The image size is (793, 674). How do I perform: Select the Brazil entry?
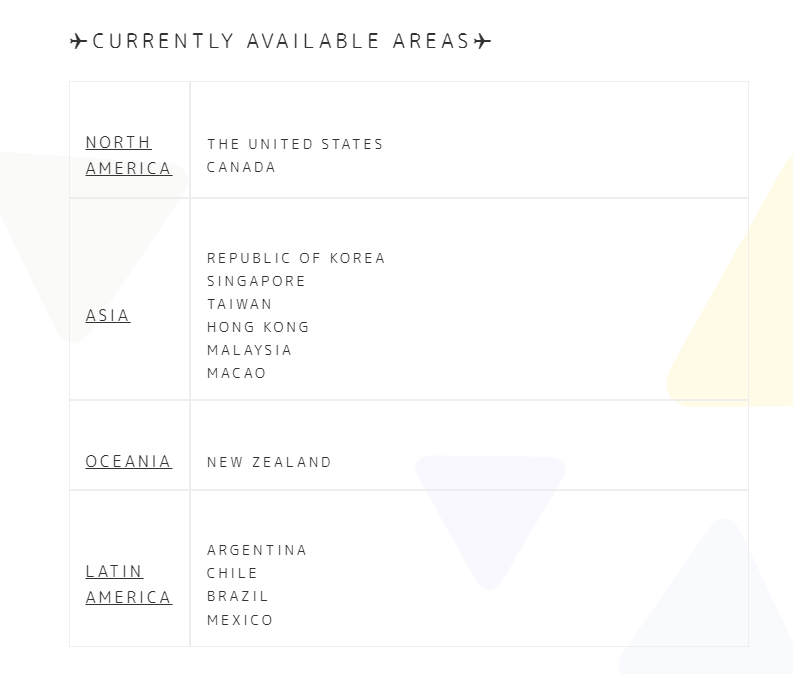[238, 596]
